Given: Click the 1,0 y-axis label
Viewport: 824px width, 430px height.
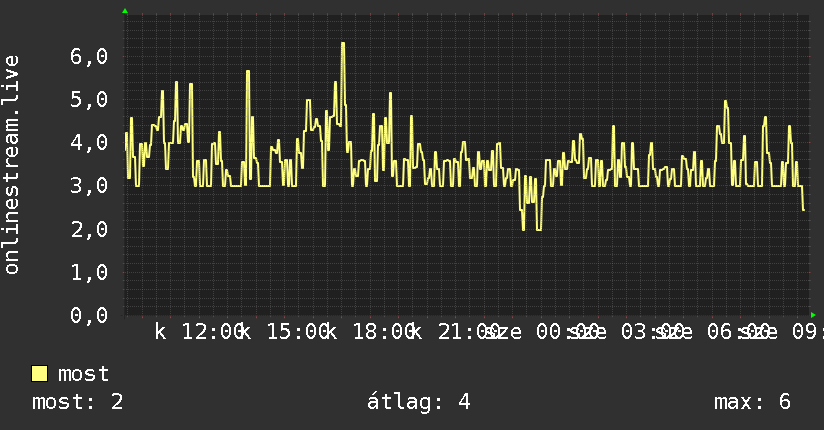Looking at the screenshot, I should [x=89, y=272].
